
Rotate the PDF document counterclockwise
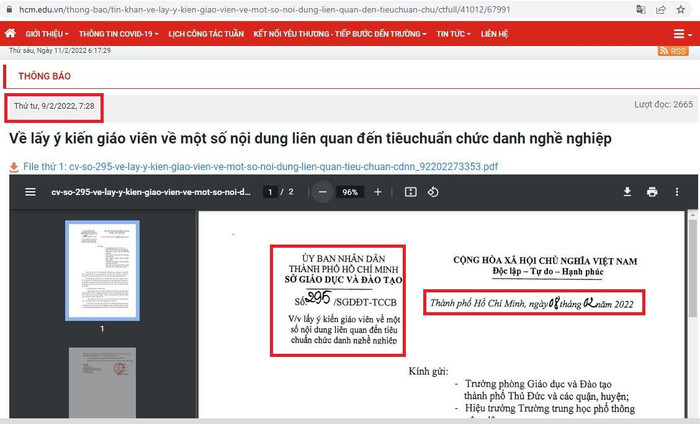pyautogui.click(x=433, y=192)
